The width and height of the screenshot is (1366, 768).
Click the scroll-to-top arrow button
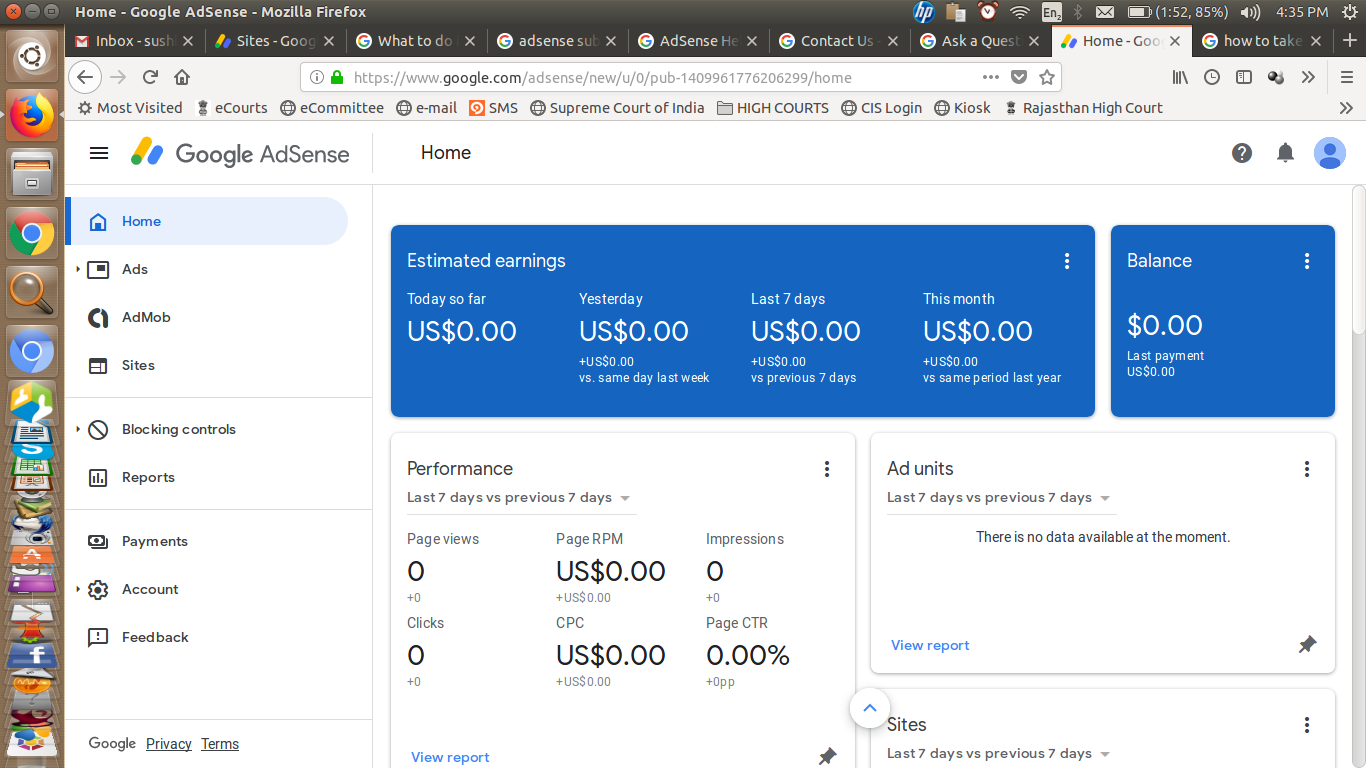[870, 709]
